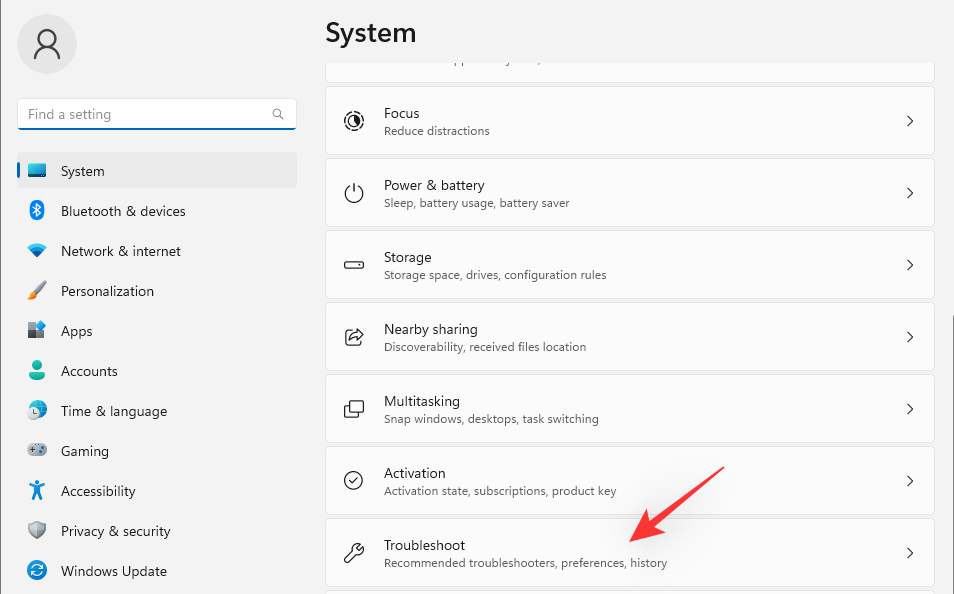Expand the Storage row chevron
The image size is (954, 594).
(910, 265)
